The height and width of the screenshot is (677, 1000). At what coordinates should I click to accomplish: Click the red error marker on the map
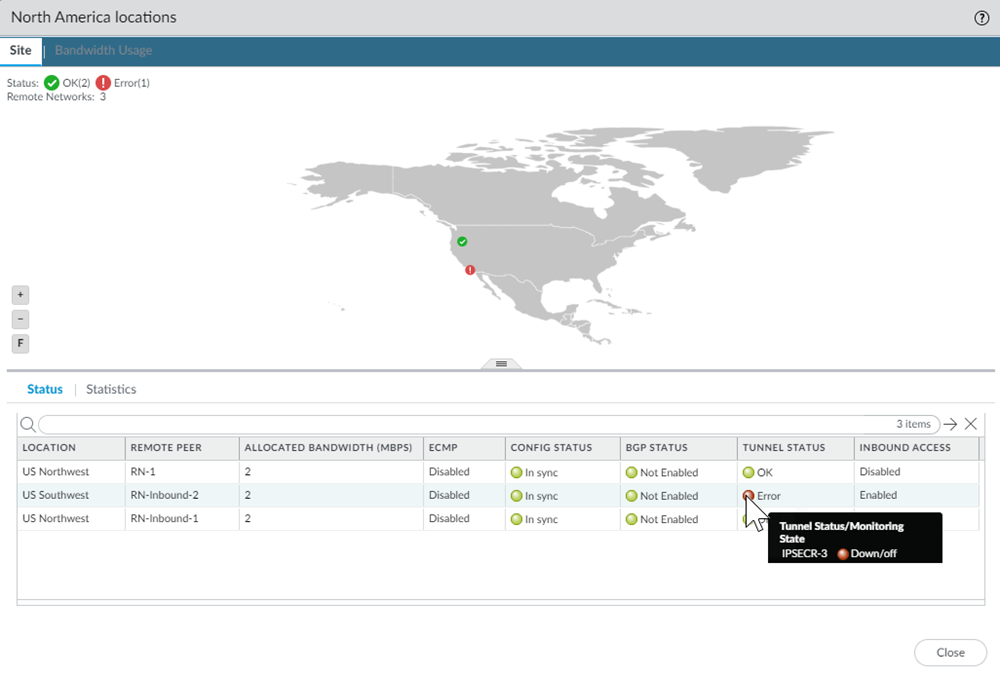tap(468, 269)
